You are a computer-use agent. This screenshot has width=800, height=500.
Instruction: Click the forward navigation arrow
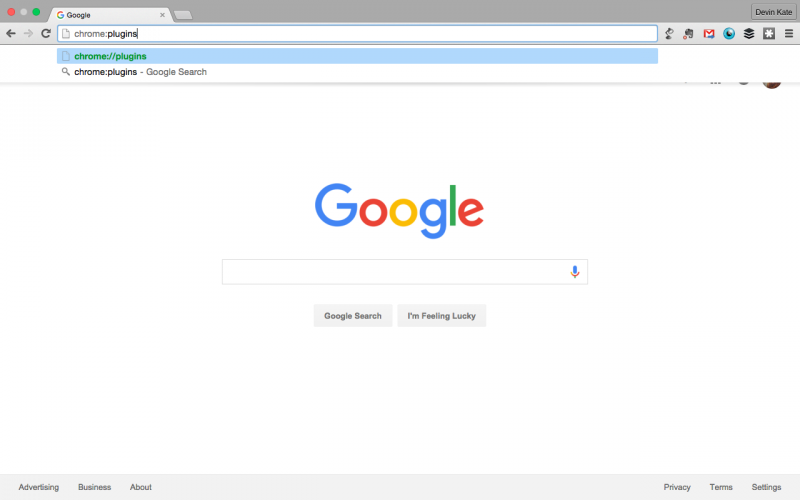point(29,34)
